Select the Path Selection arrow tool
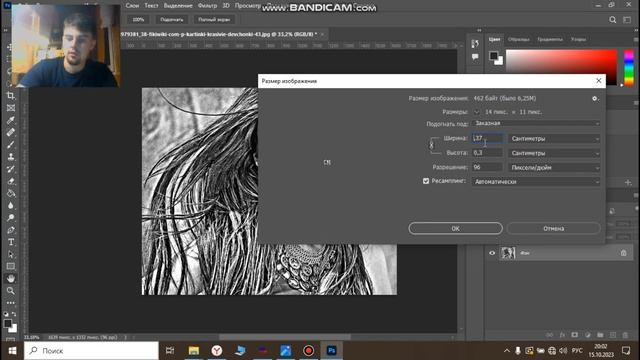This screenshot has width=640, height=360. pyautogui.click(x=11, y=254)
